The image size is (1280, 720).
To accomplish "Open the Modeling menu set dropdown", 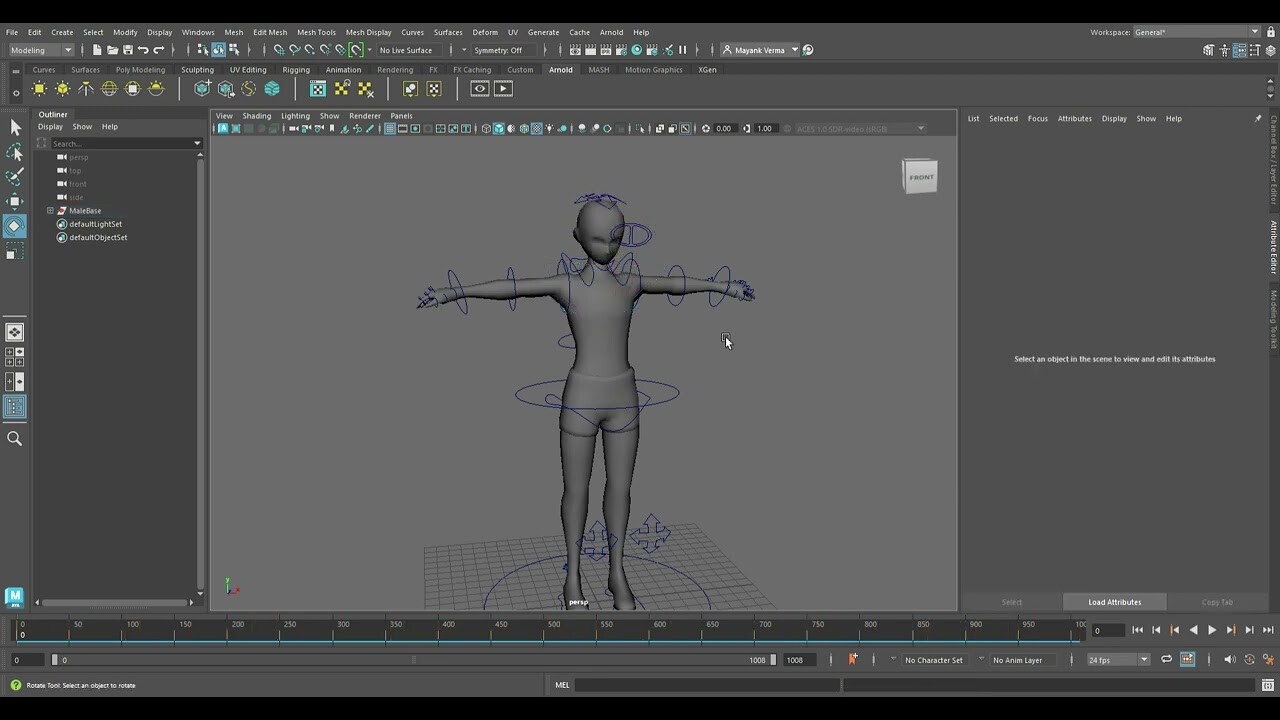I will point(38,50).
